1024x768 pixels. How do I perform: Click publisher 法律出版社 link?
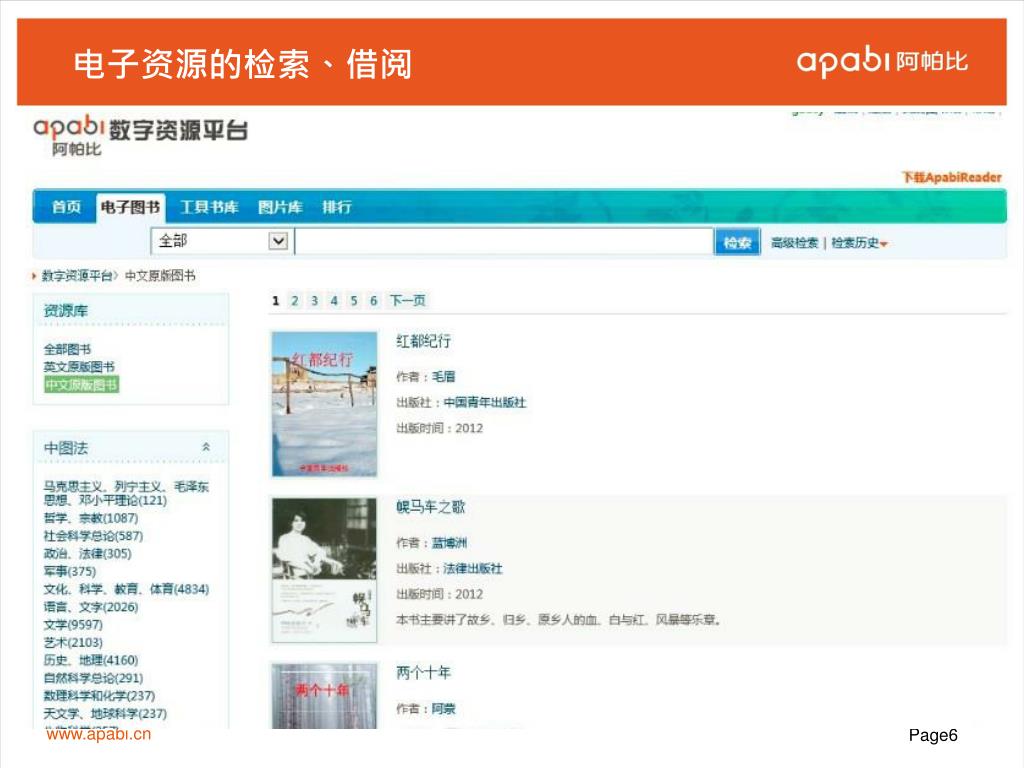tap(473, 568)
